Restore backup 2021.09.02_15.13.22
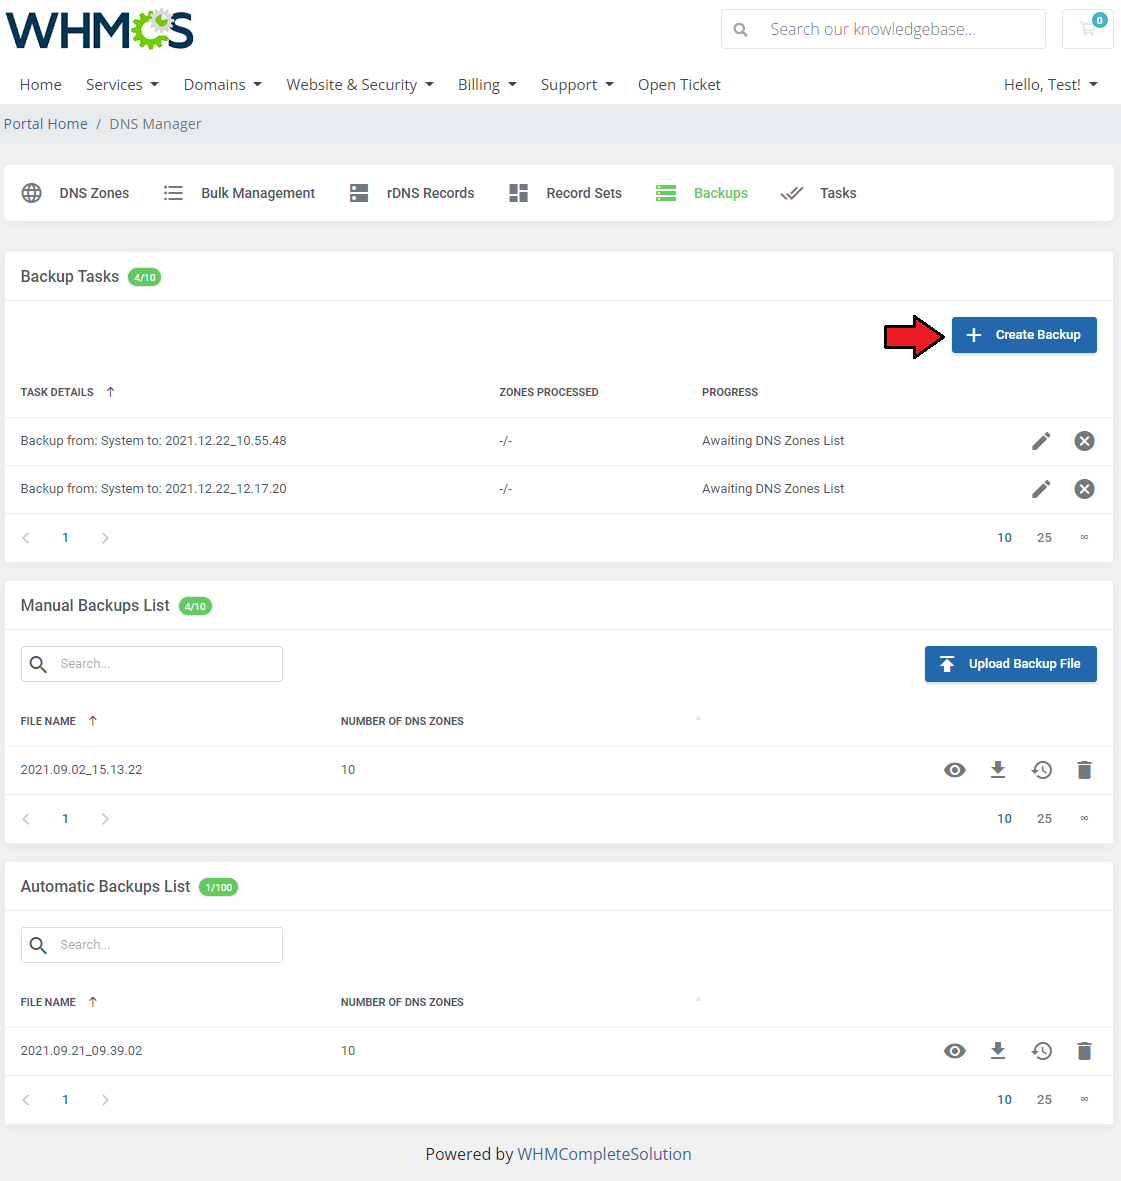The height and width of the screenshot is (1181, 1121). pos(1041,770)
